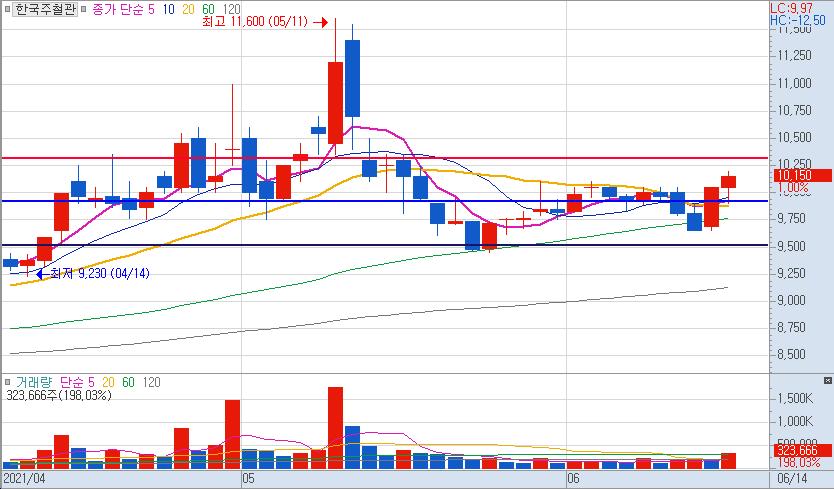The width and height of the screenshot is (834, 489).
Task: Click the 05 month marker on date axis
Action: [x=248, y=478]
